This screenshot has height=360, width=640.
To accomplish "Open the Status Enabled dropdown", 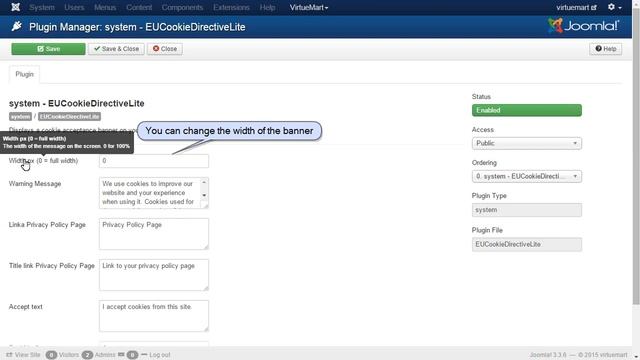I will pyautogui.click(x=527, y=110).
